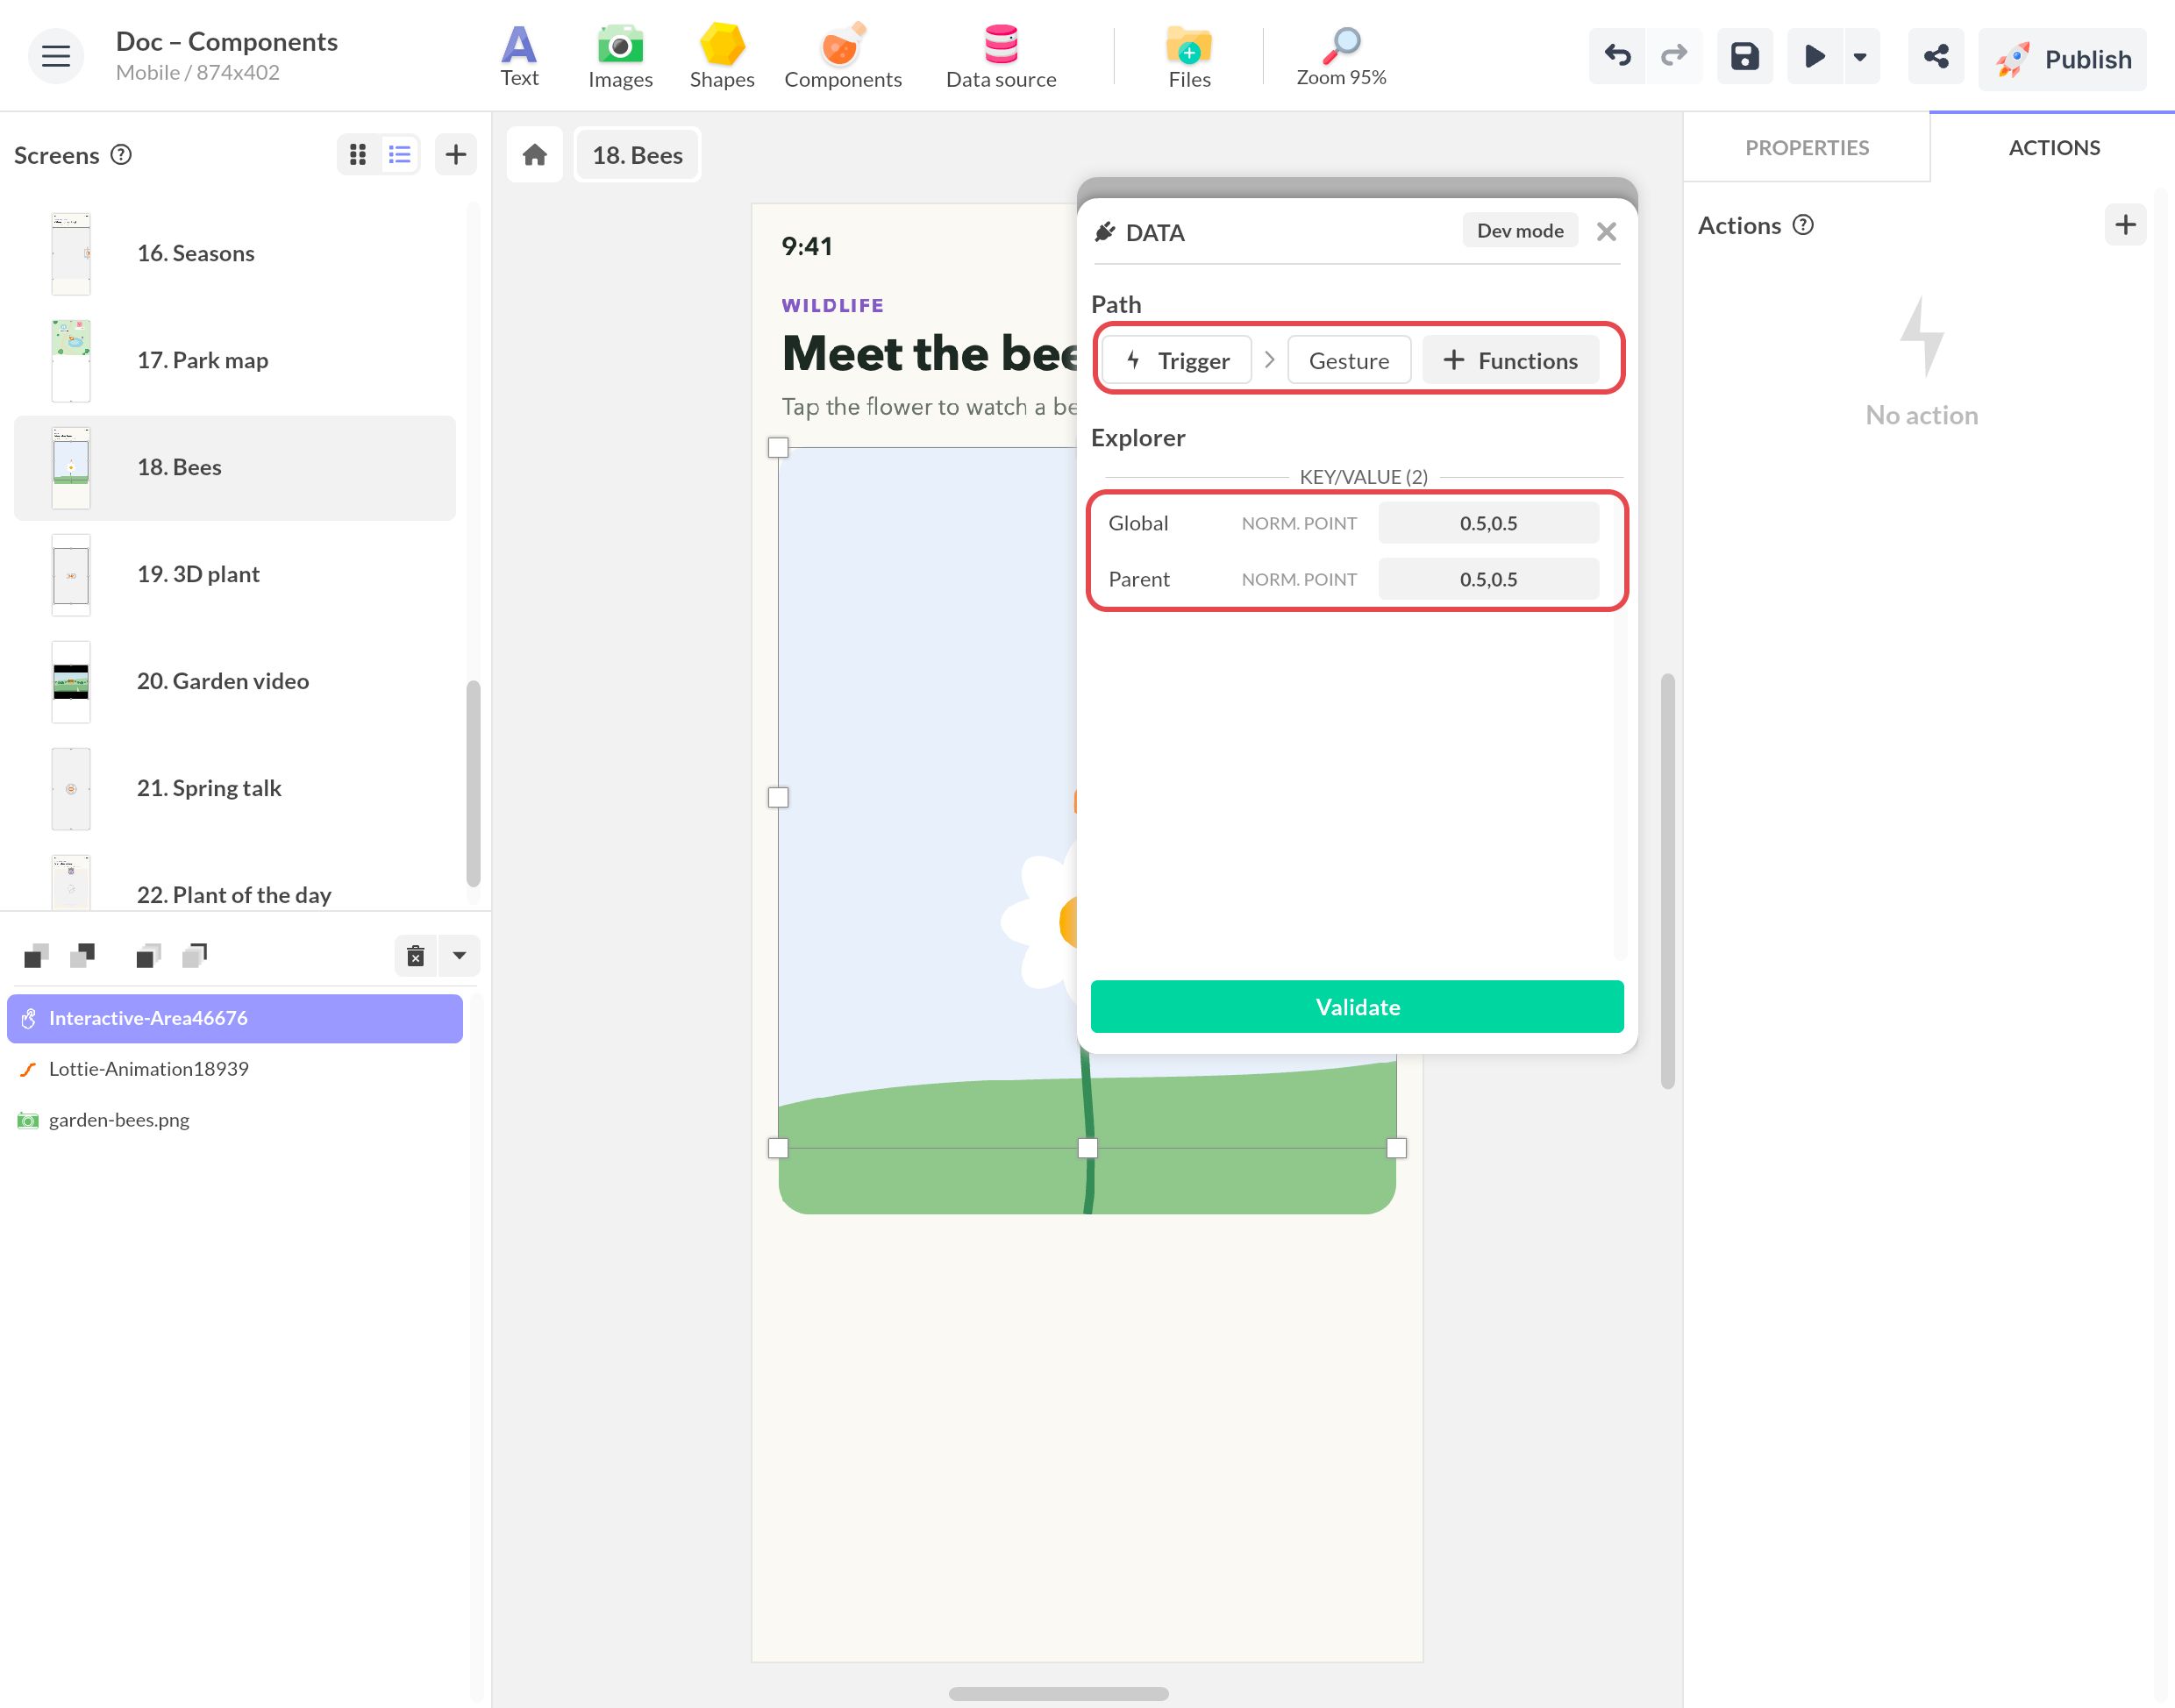Click the Park map screen thumbnail
Screen dimensions: 2175x1708
tap(71, 360)
